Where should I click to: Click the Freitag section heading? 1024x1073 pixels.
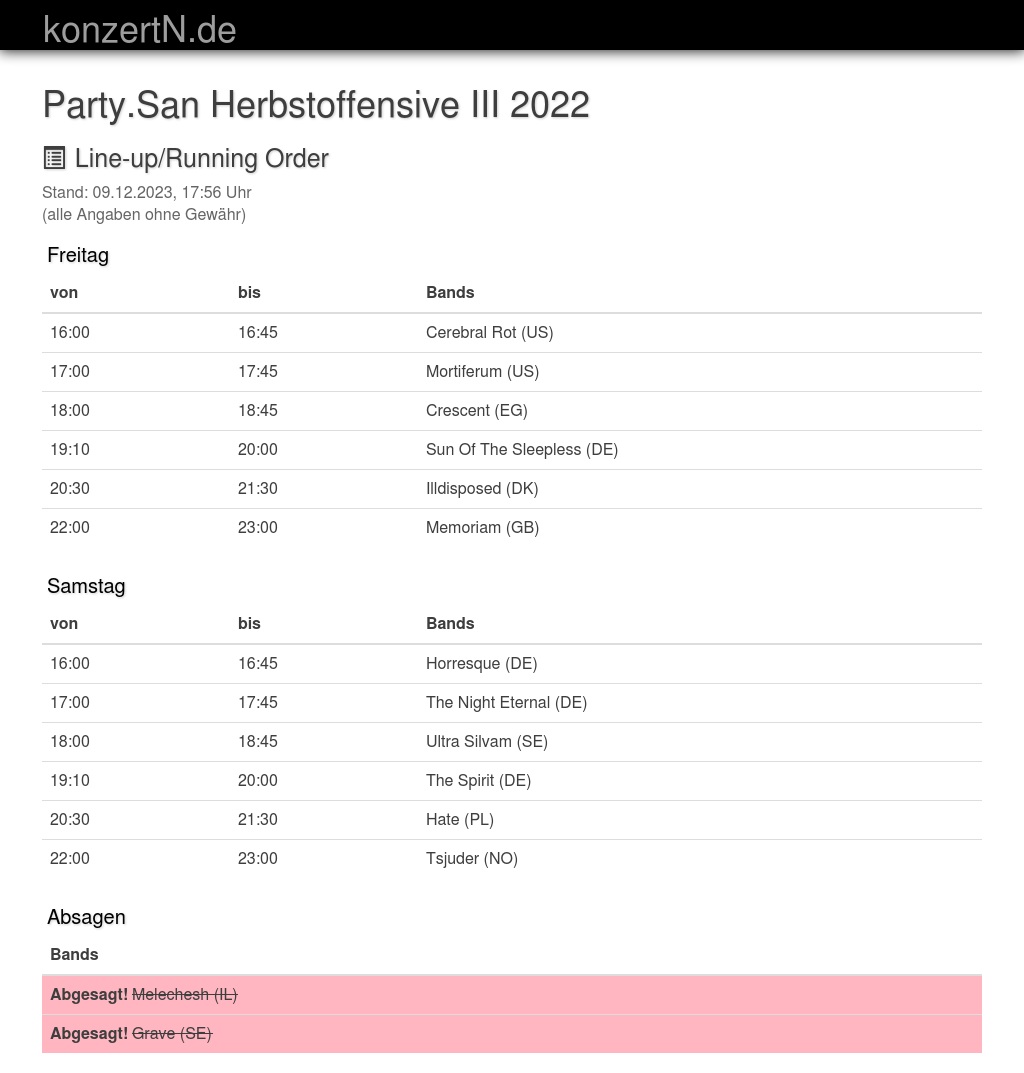point(78,255)
